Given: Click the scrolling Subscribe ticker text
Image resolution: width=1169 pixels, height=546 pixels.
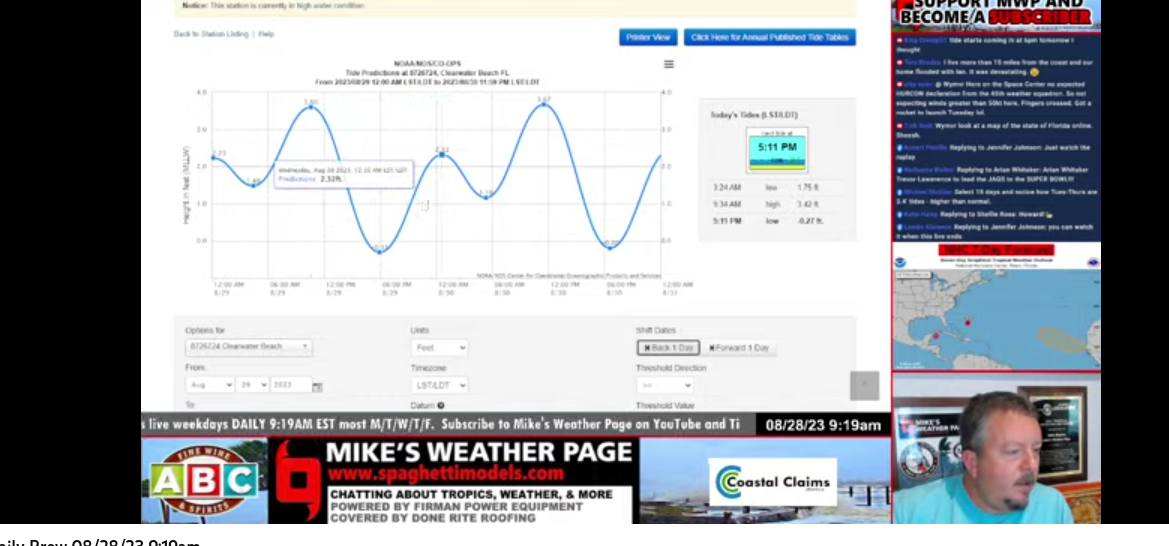Looking at the screenshot, I should click(441, 424).
